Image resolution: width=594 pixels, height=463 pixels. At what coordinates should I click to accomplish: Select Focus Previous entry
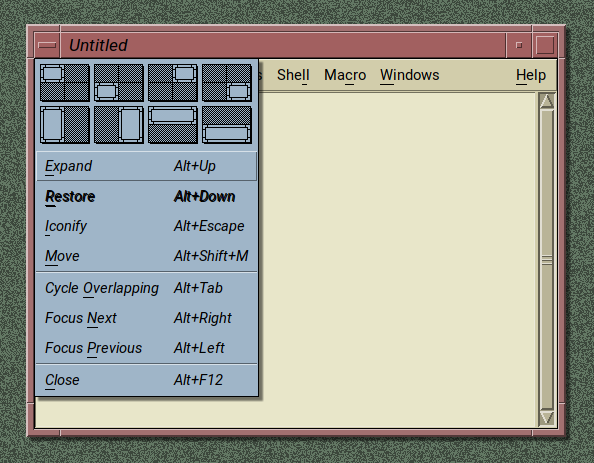point(147,348)
